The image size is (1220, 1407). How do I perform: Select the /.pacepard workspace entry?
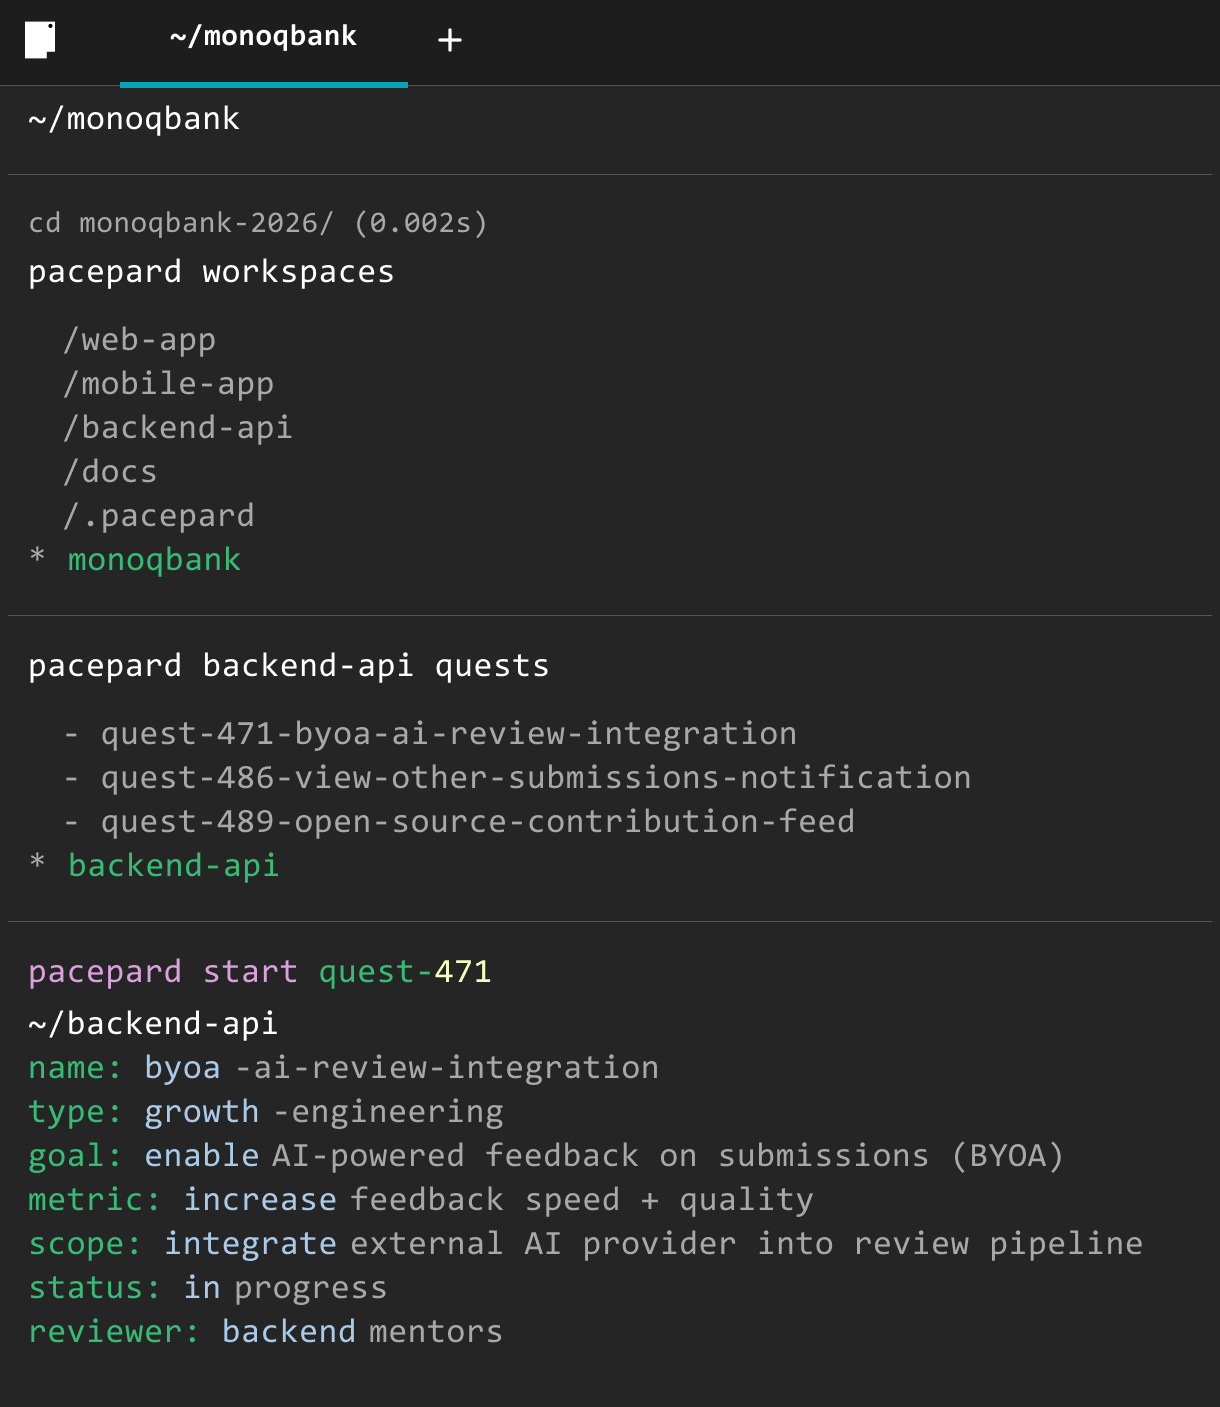point(159,516)
